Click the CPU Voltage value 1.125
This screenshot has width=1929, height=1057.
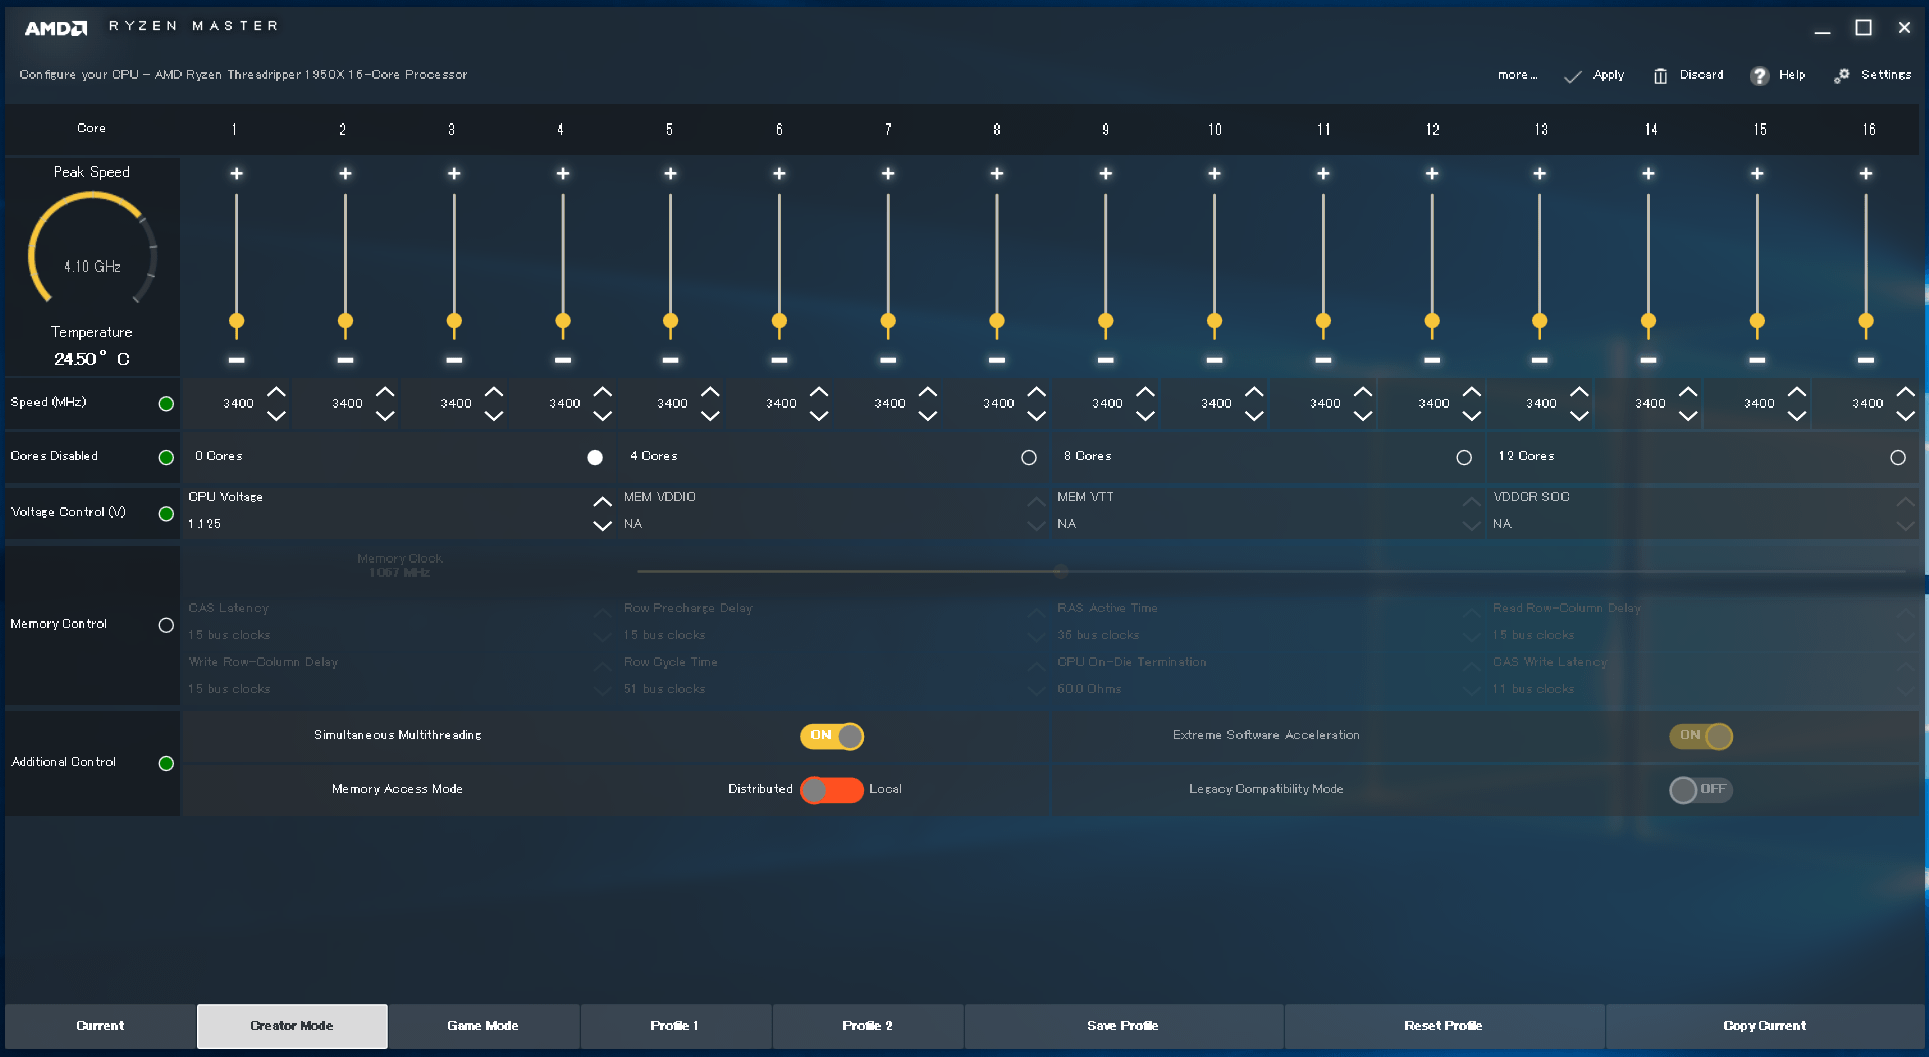205,524
